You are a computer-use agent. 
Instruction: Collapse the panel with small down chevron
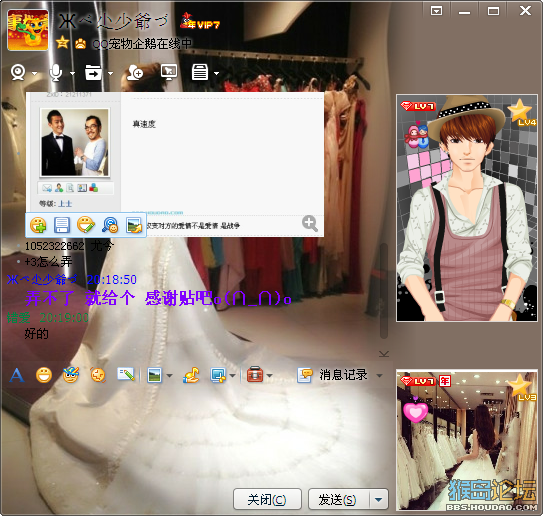[x=384, y=354]
